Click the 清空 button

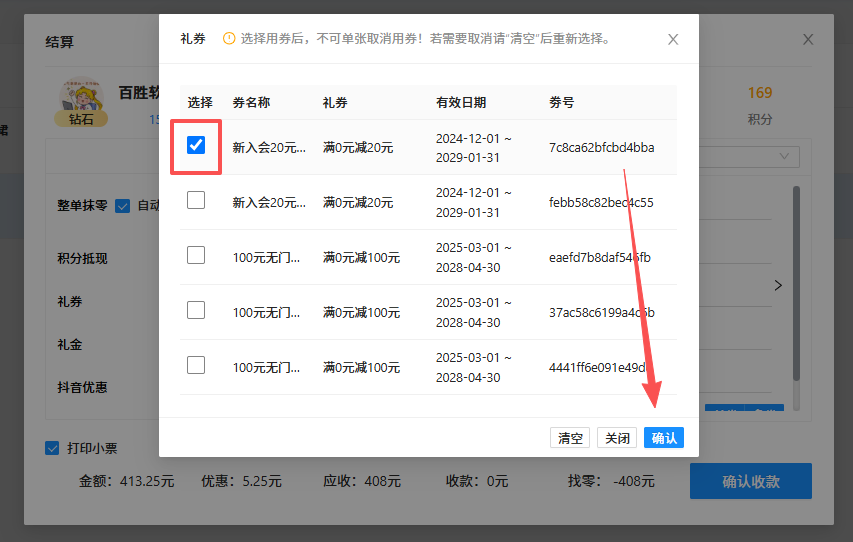tap(570, 438)
